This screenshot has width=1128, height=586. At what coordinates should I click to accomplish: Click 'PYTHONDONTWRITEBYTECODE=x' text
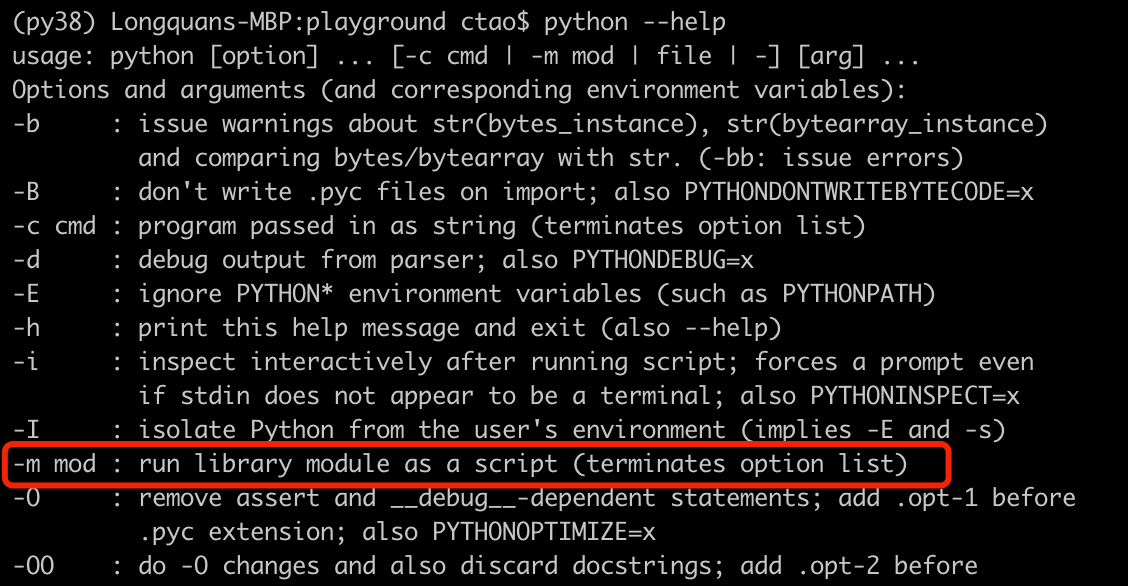coord(859,192)
